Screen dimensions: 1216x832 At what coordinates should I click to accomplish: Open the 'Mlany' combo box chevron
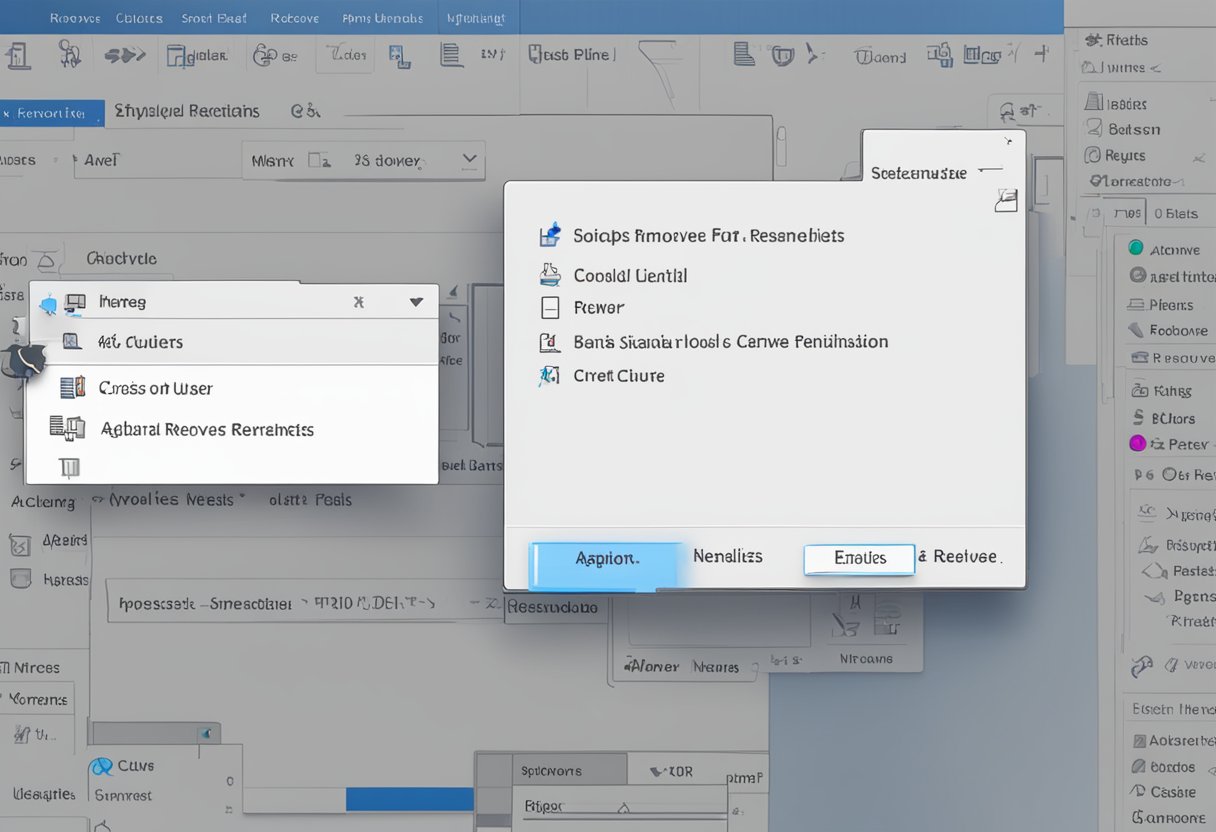[469, 159]
